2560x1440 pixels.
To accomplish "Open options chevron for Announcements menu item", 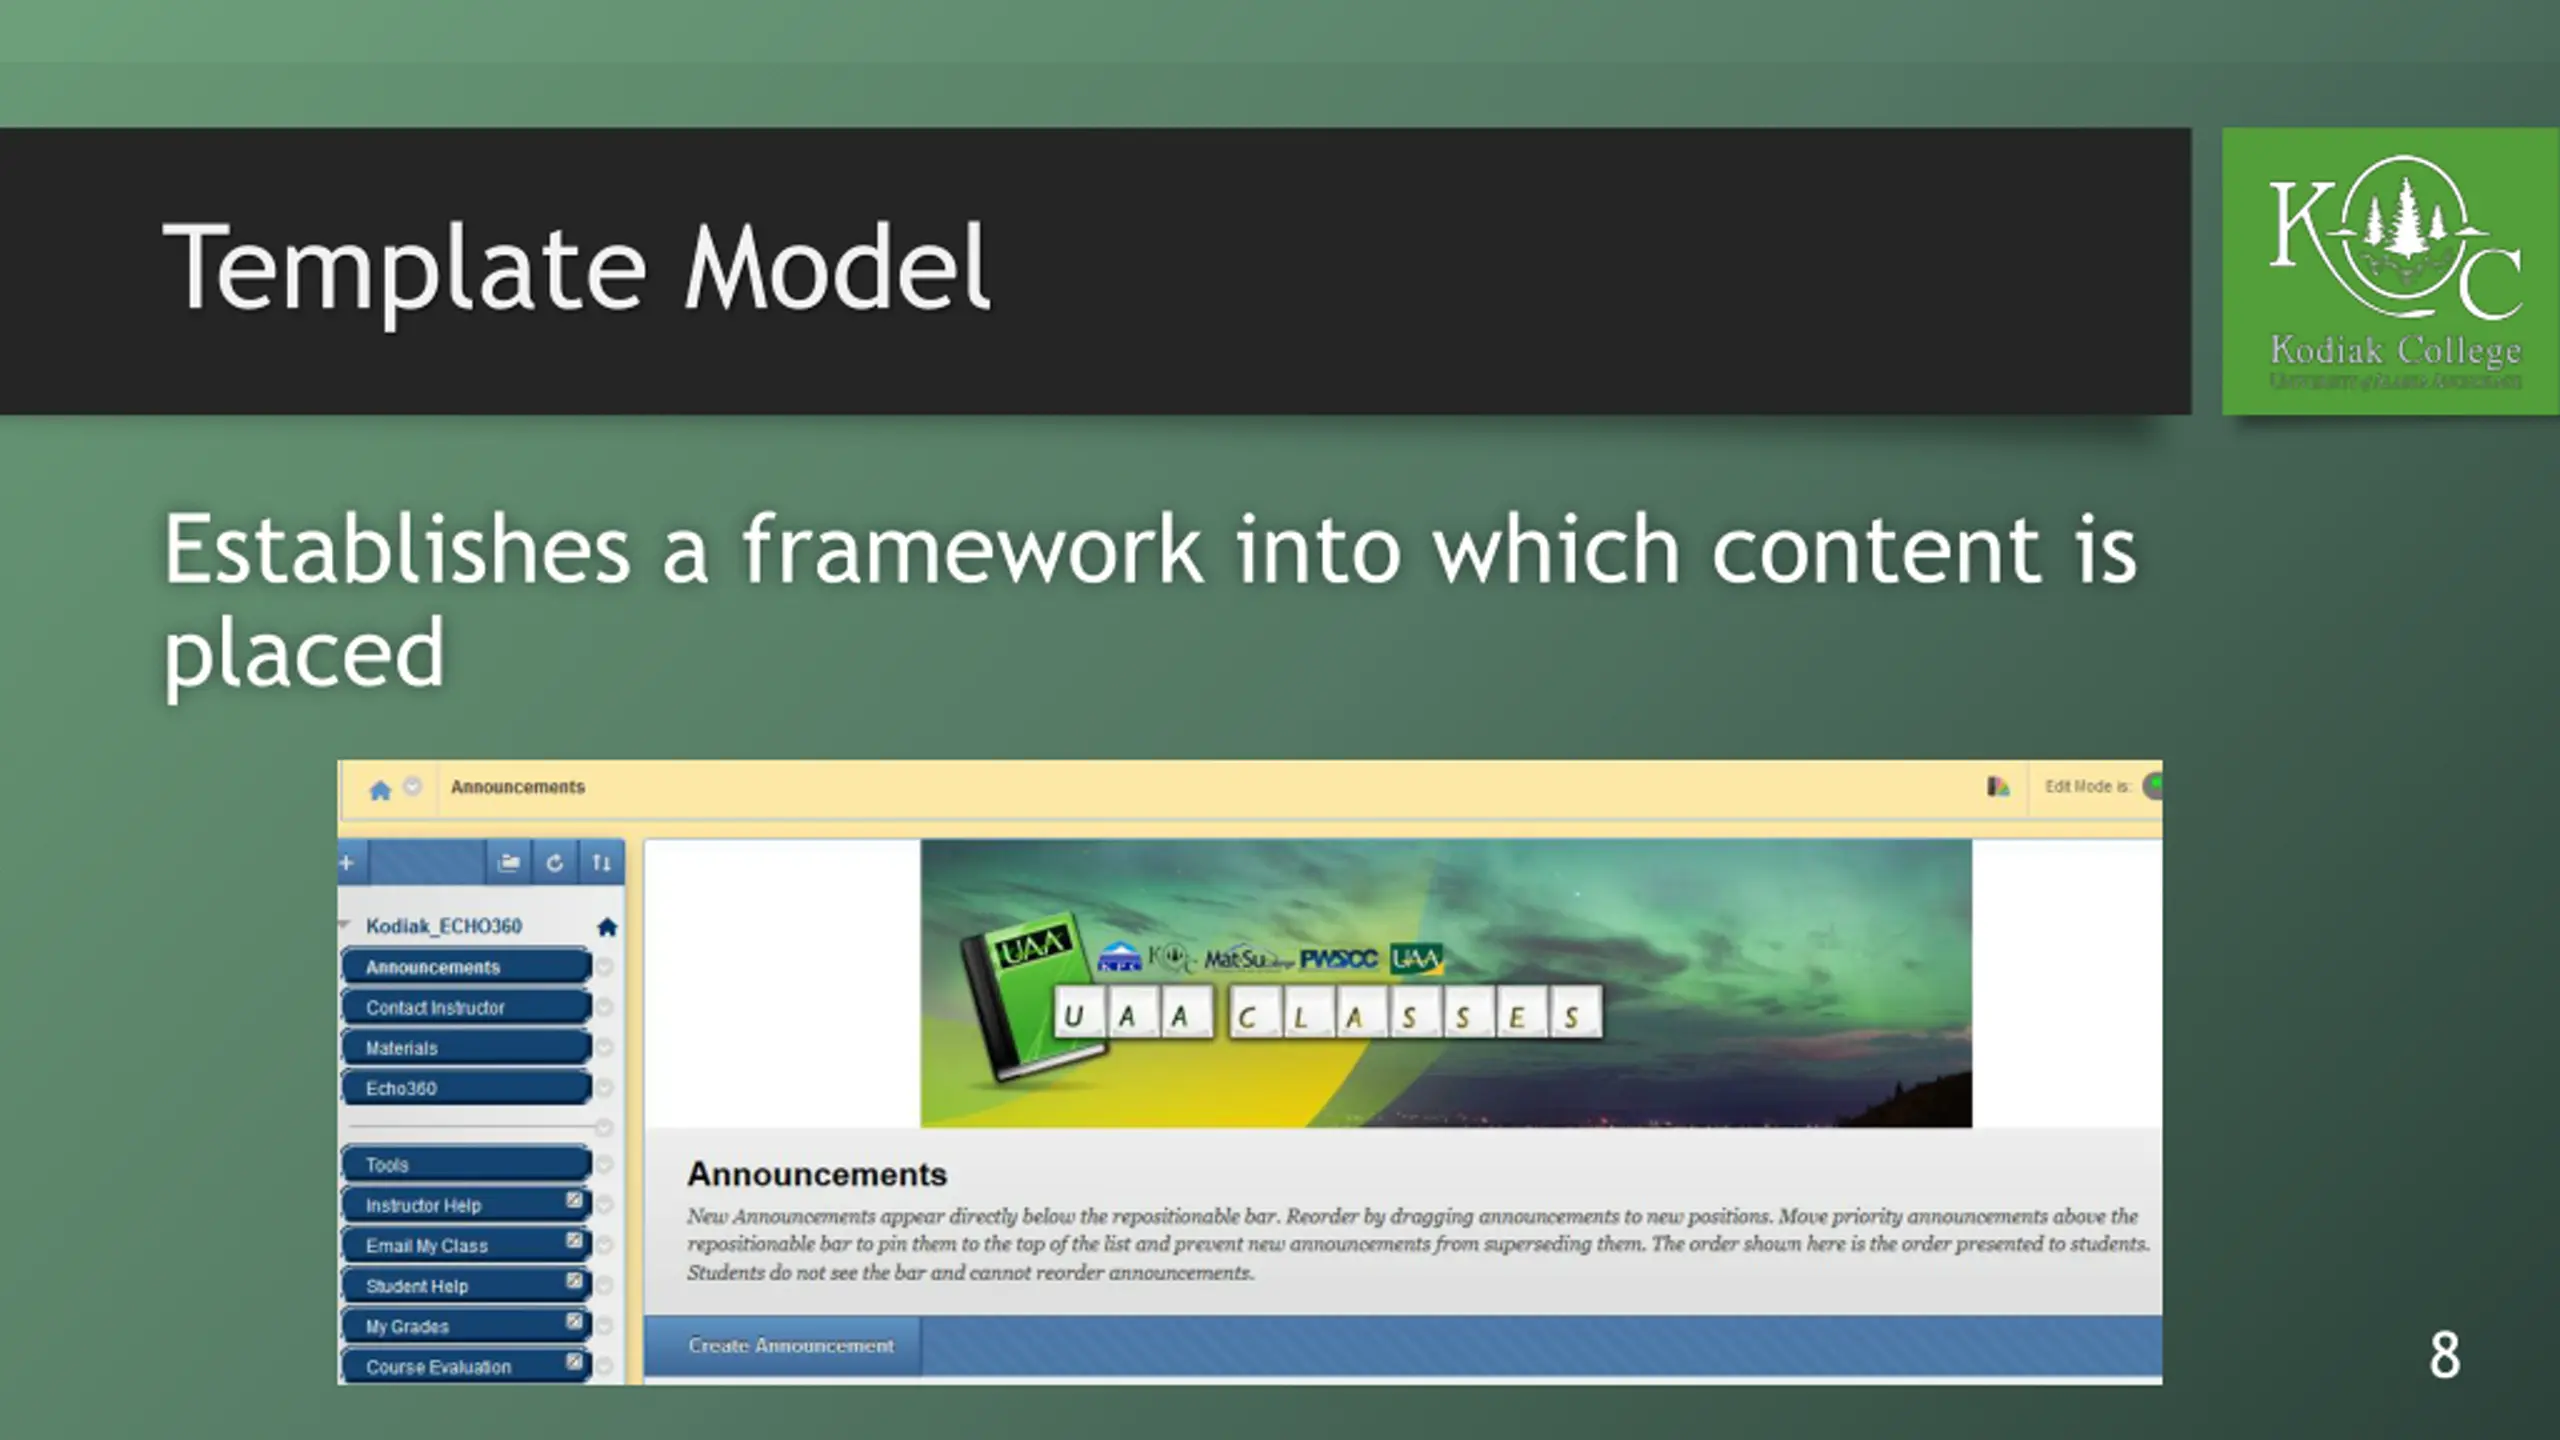I will pos(604,967).
